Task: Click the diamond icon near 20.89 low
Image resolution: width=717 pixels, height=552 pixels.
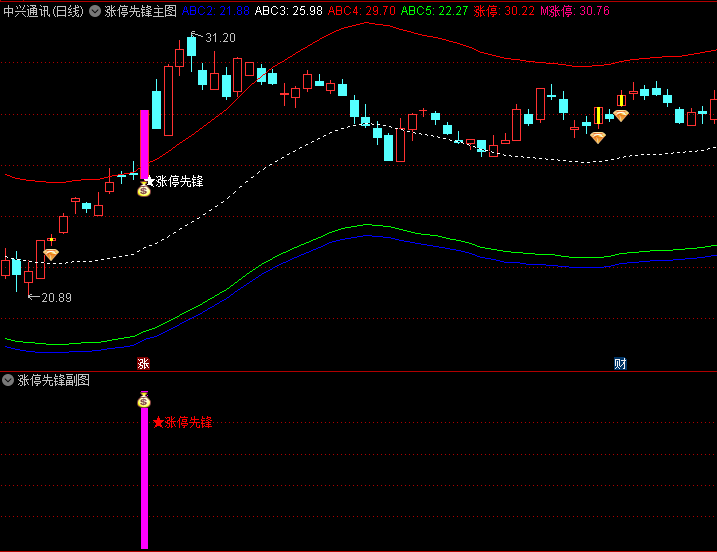Action: point(51,255)
